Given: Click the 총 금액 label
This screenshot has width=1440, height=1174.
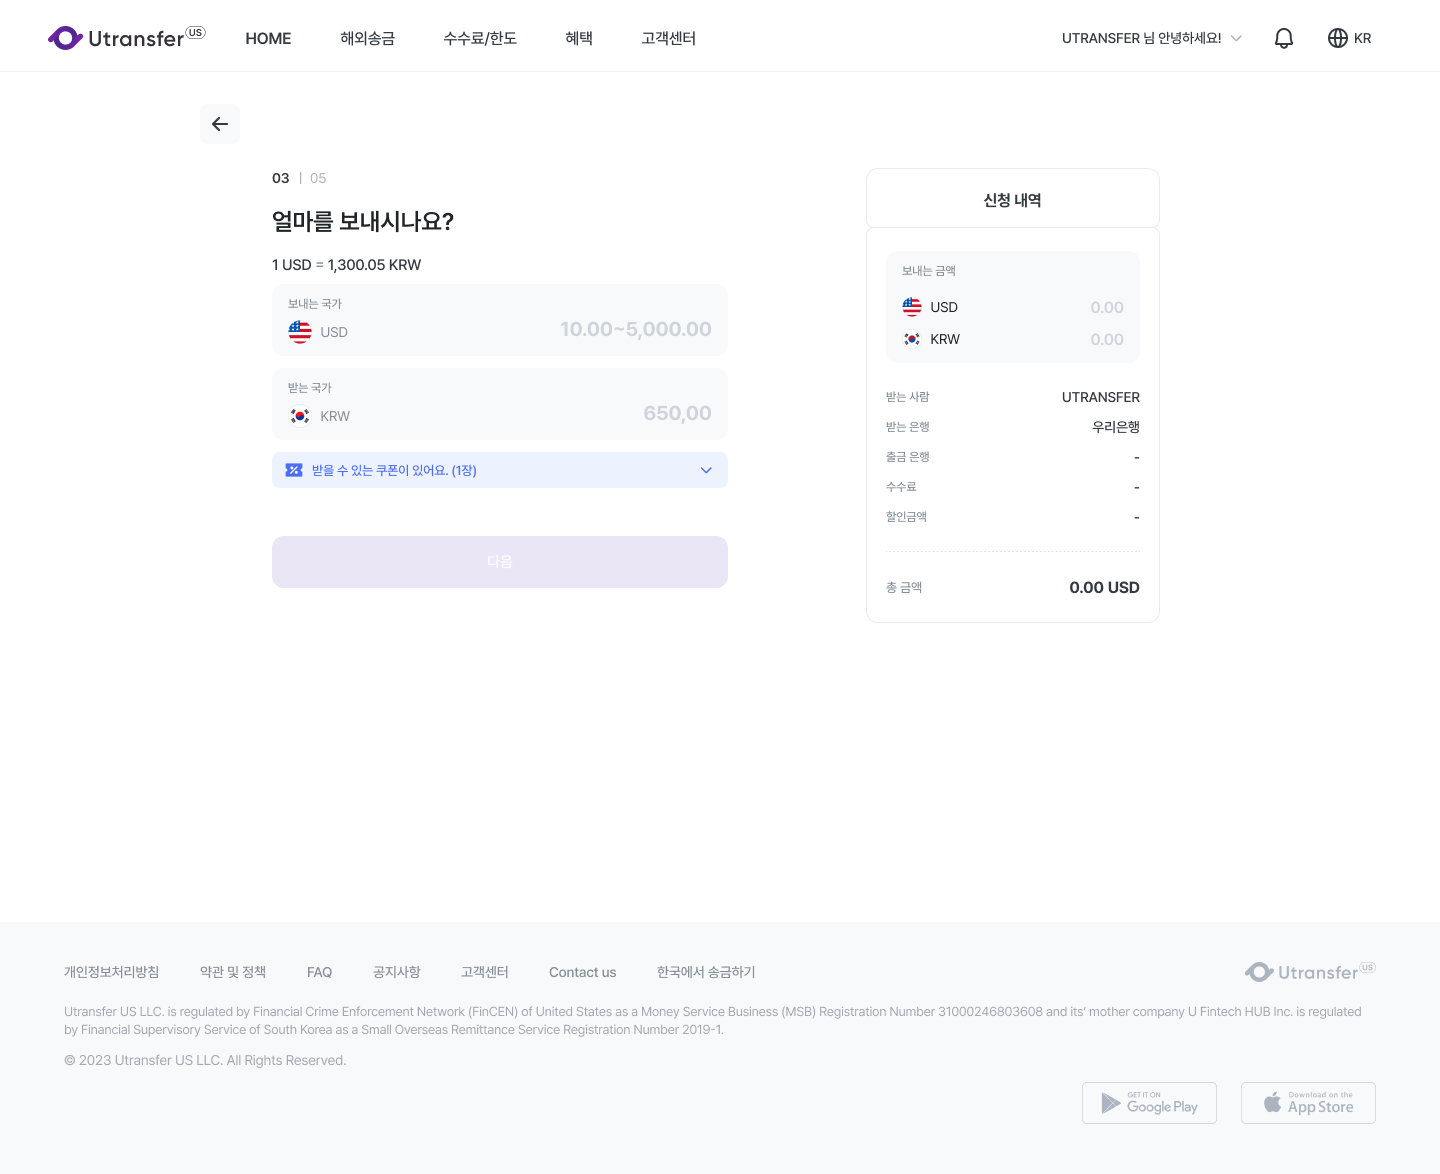Looking at the screenshot, I should click(904, 588).
